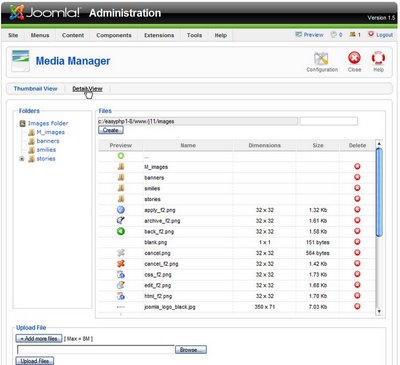This screenshot has height=365, width=400.
Task: Click scrollbar down arrow in file list
Action: [x=379, y=312]
